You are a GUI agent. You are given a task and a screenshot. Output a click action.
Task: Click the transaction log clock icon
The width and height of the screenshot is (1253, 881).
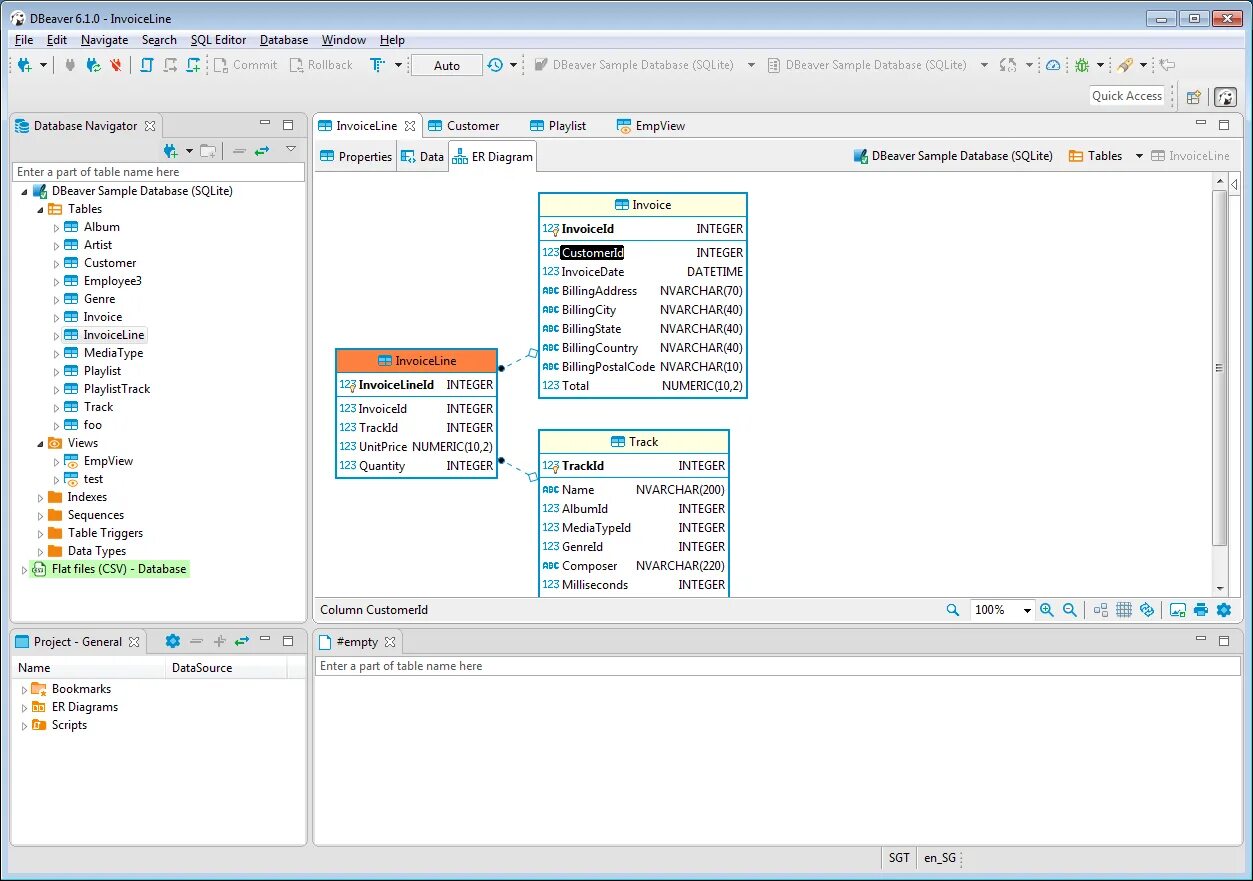point(495,65)
